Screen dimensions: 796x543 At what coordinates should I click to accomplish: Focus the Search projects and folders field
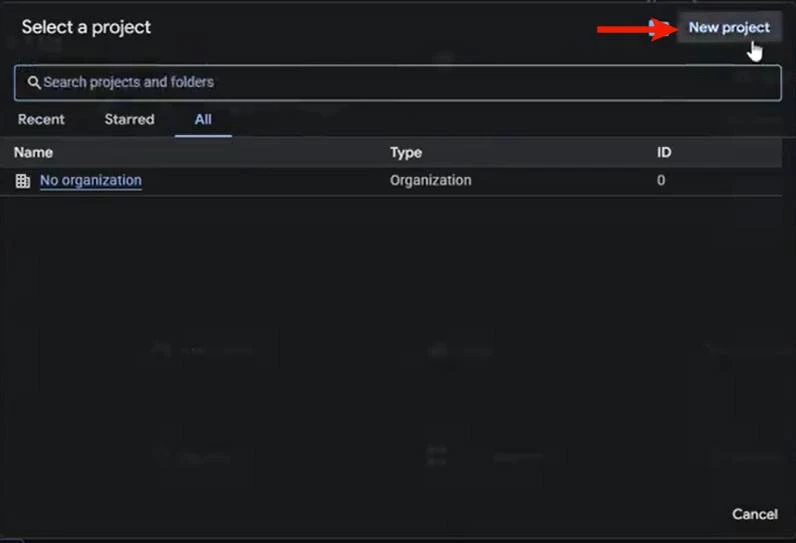(x=397, y=83)
